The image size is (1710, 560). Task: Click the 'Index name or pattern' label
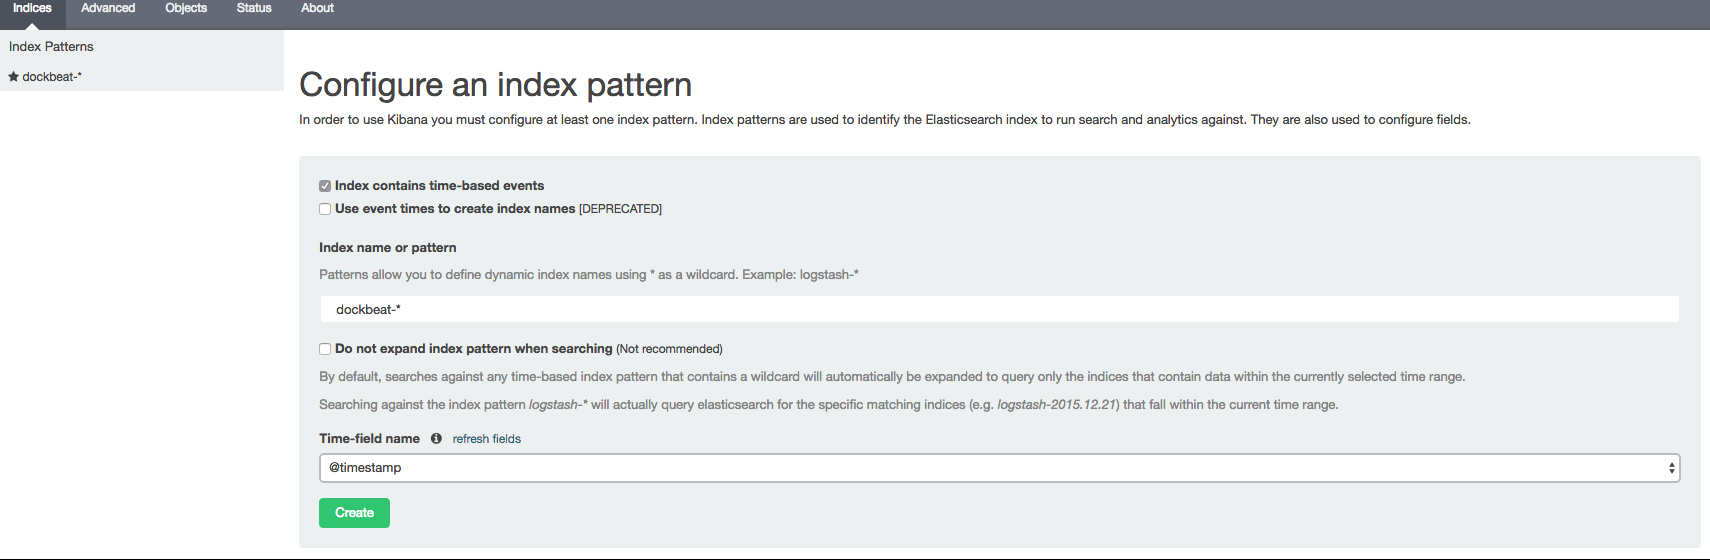click(387, 248)
